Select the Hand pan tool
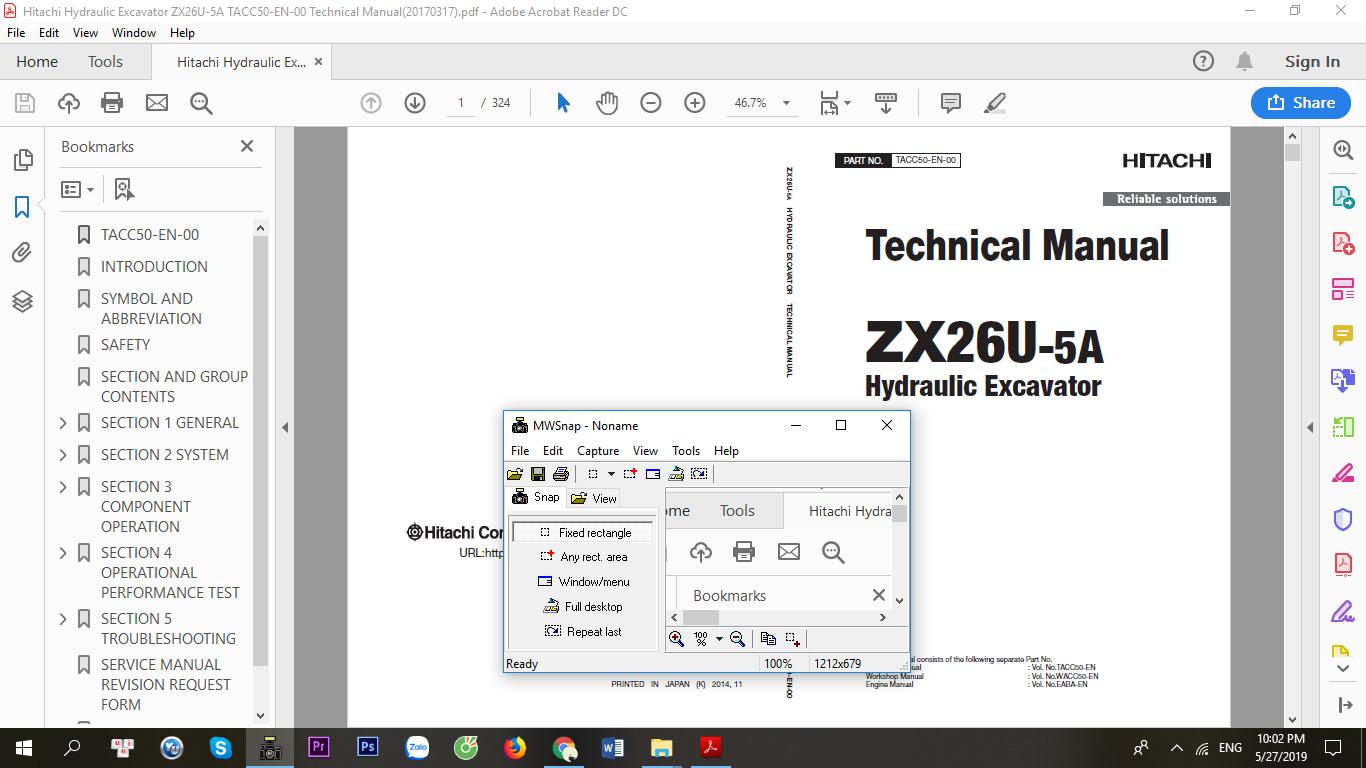1366x768 pixels. [607, 103]
